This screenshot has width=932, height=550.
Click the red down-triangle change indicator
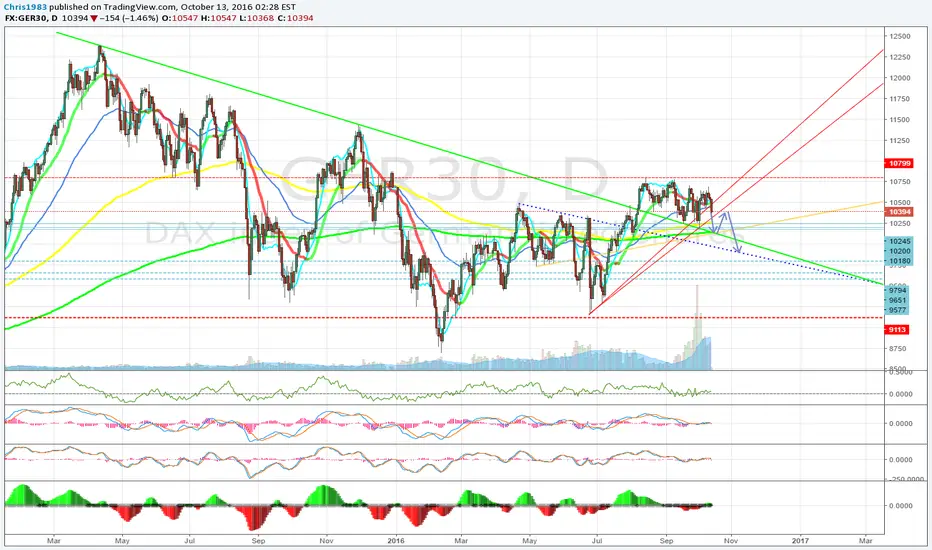[94, 18]
